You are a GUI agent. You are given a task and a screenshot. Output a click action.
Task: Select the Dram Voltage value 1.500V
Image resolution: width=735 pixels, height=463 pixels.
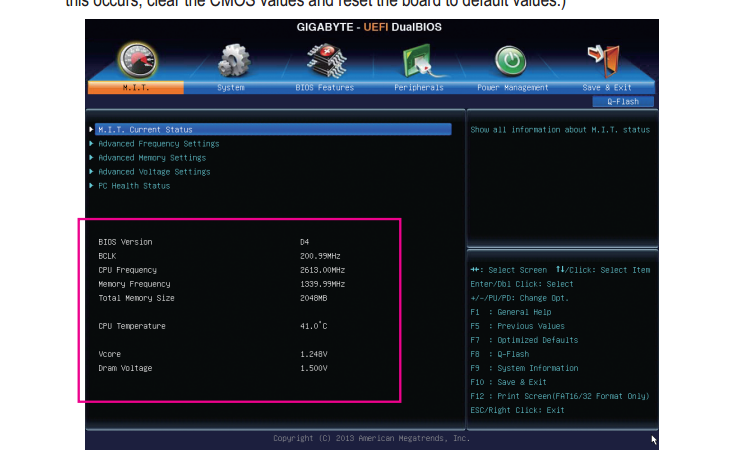point(314,368)
